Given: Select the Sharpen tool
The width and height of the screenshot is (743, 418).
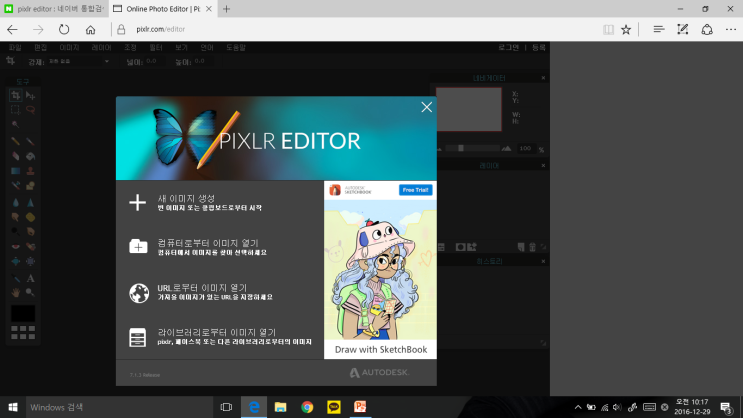Looking at the screenshot, I should (x=30, y=202).
